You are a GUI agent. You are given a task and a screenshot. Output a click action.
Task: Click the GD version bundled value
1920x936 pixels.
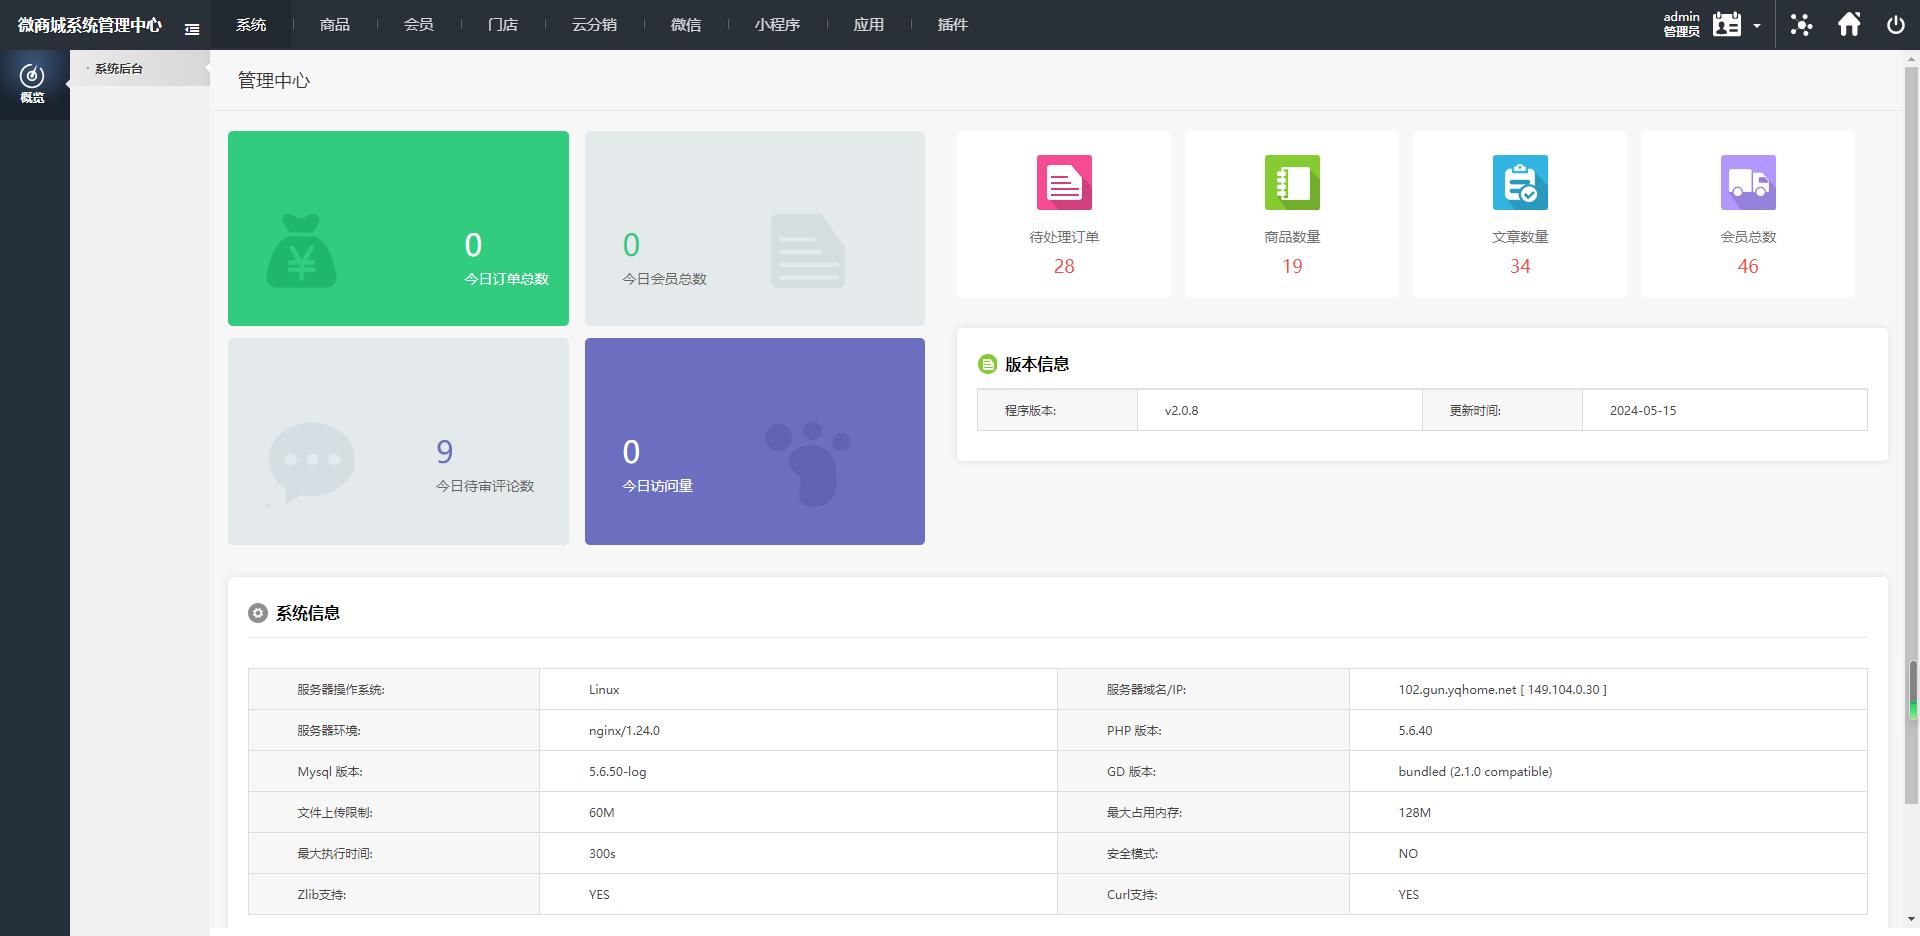[x=1475, y=772]
